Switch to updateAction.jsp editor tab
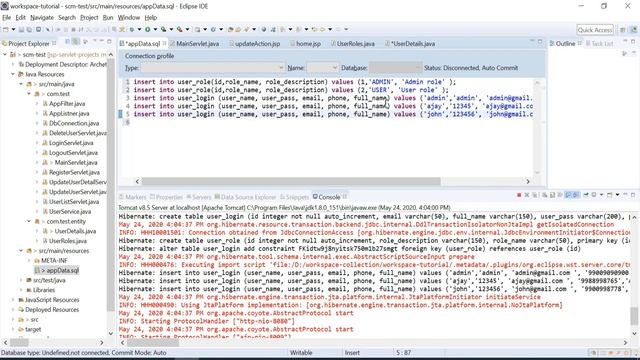Viewport: 640px width, 360px height. point(257,43)
